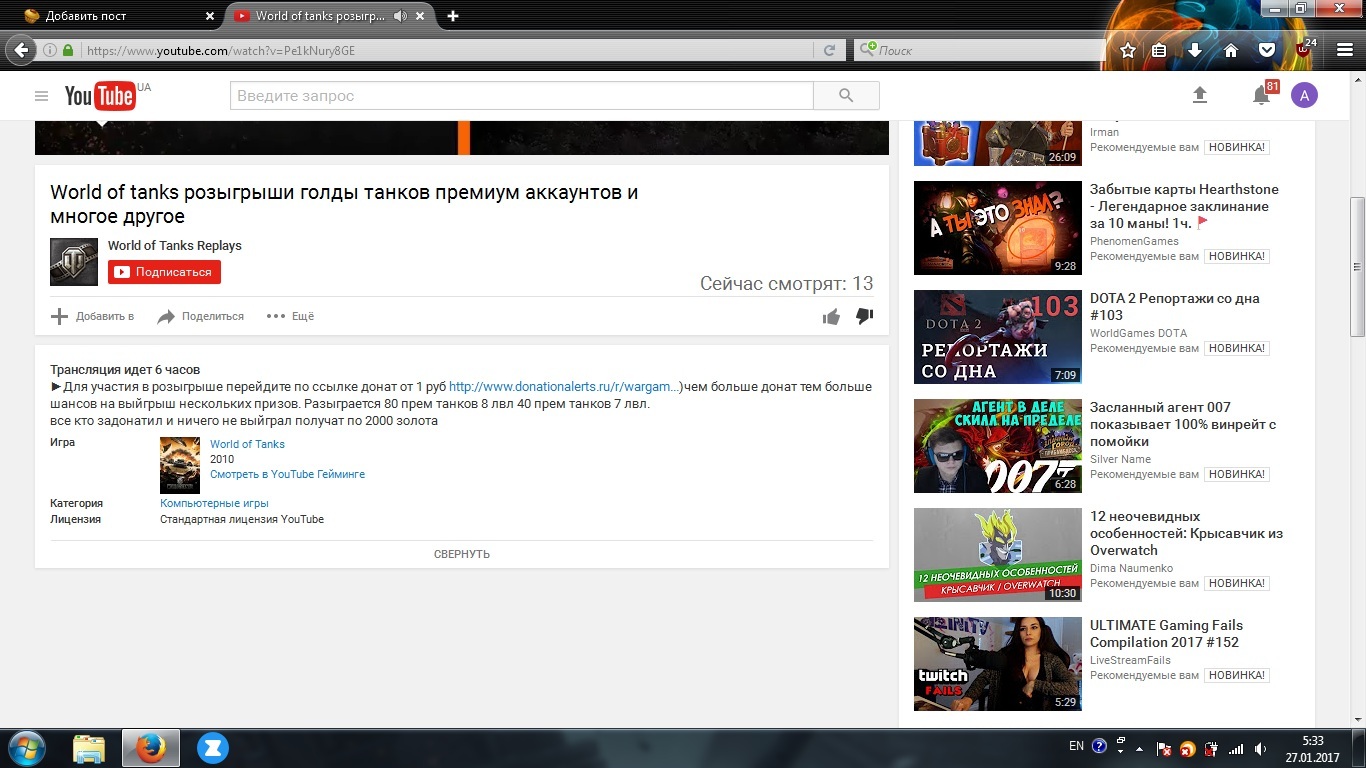Open the Компьютерные игры category link

214,504
